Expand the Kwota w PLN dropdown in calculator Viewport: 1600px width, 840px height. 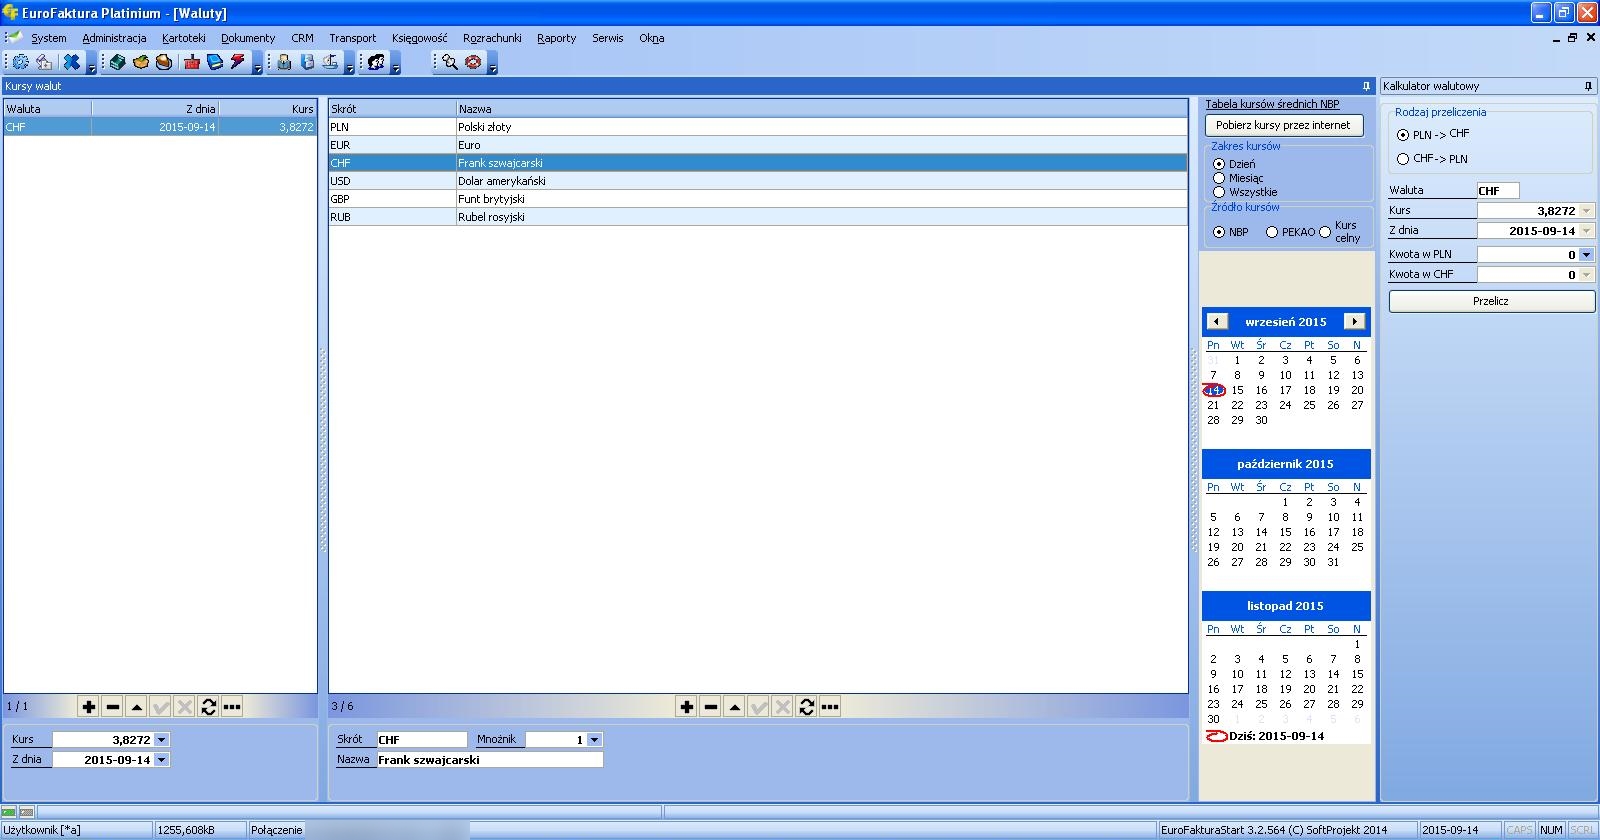point(1586,255)
